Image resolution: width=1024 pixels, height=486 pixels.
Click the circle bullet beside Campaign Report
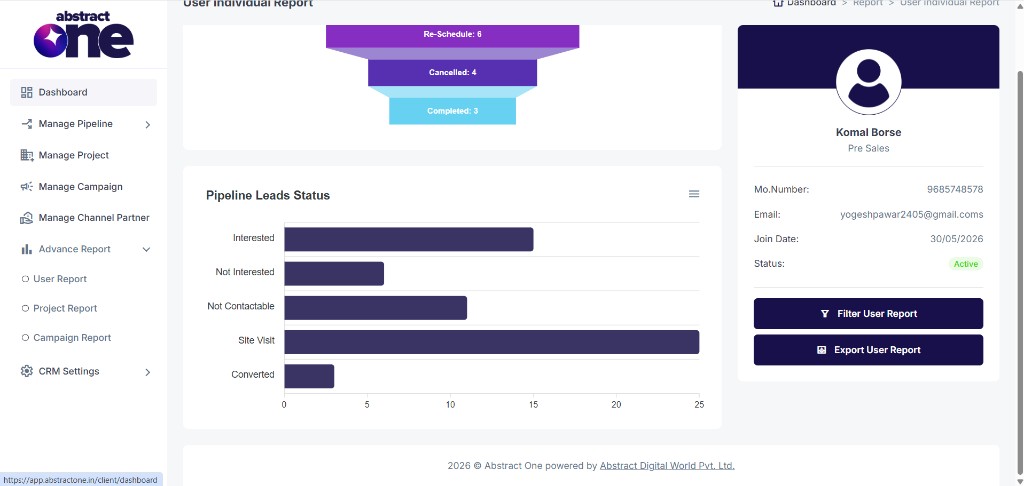click(x=25, y=338)
